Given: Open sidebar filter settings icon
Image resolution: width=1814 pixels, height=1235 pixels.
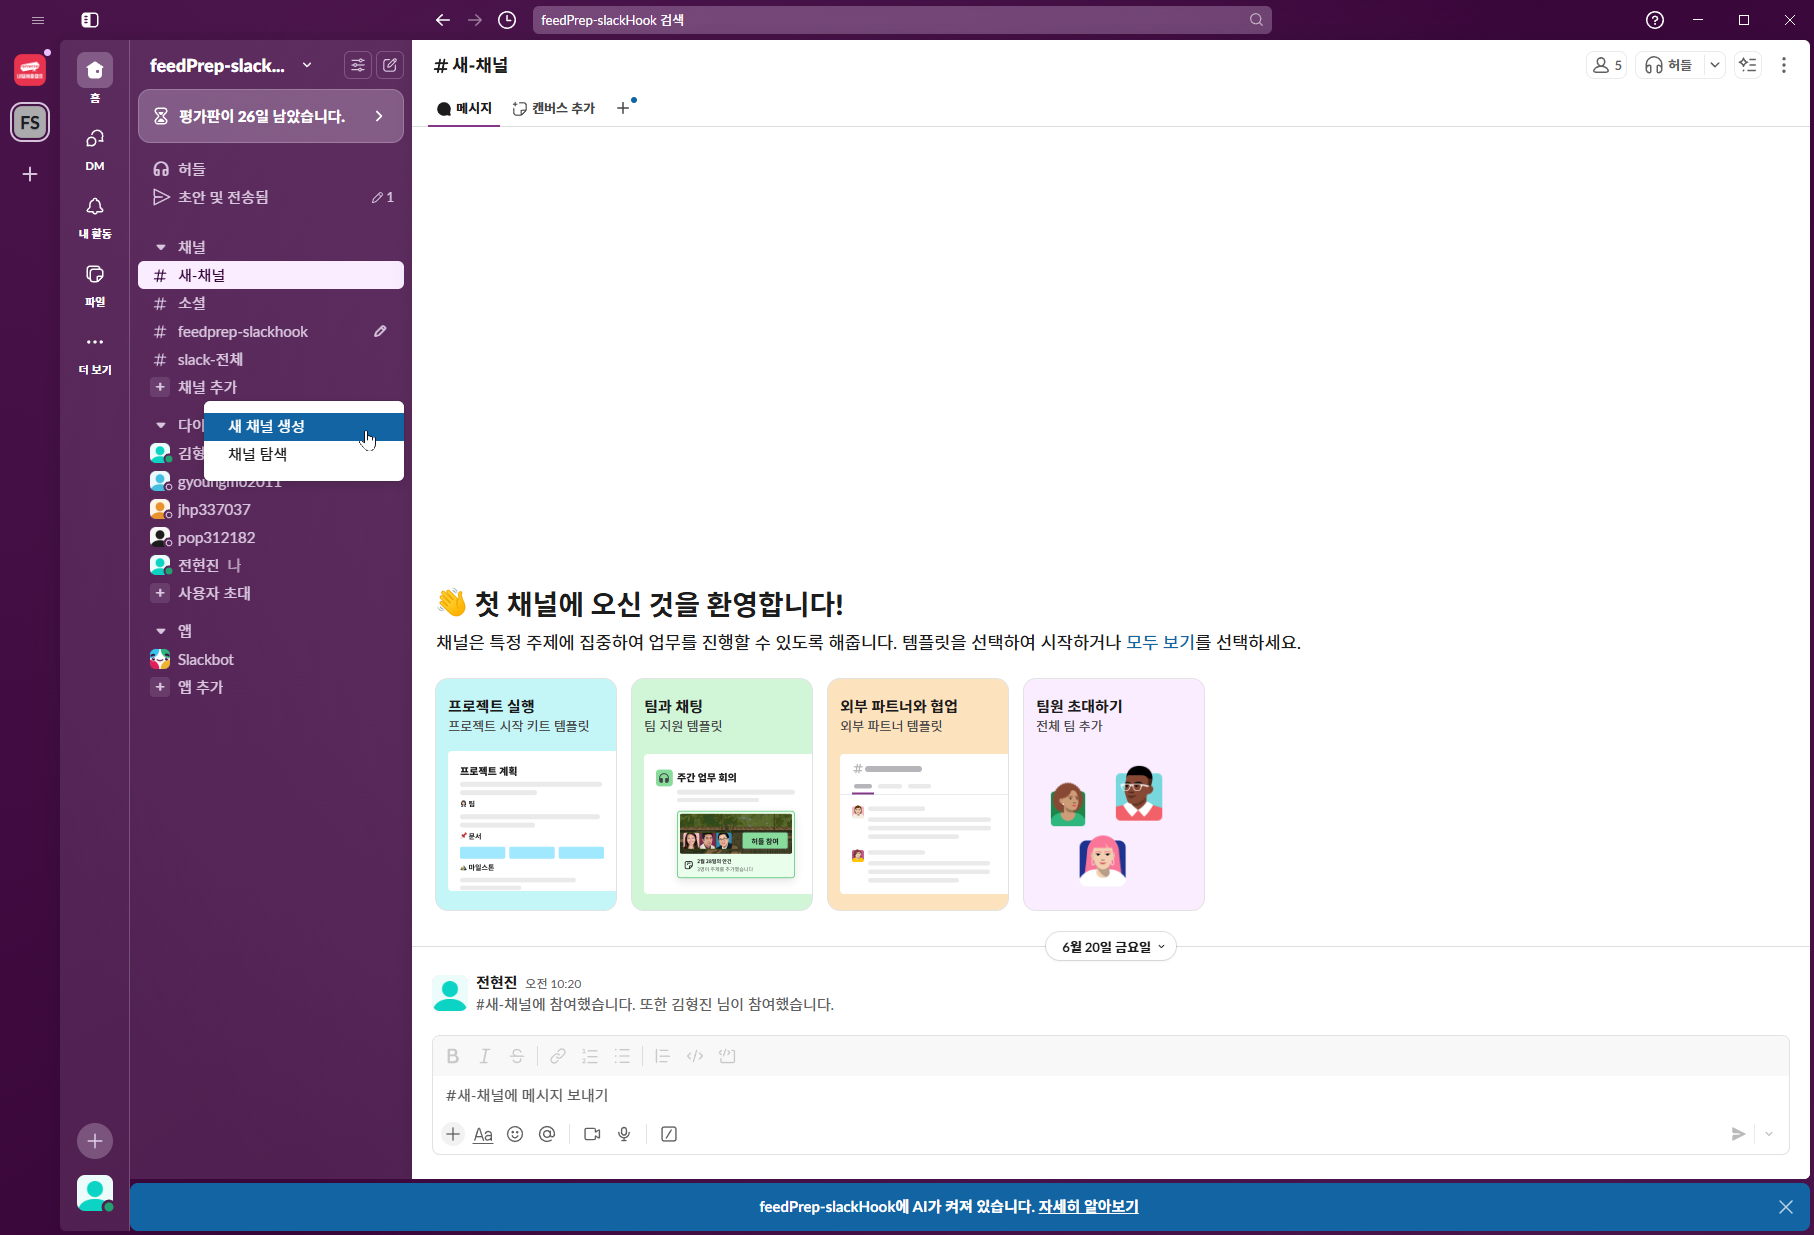Looking at the screenshot, I should (x=357, y=65).
